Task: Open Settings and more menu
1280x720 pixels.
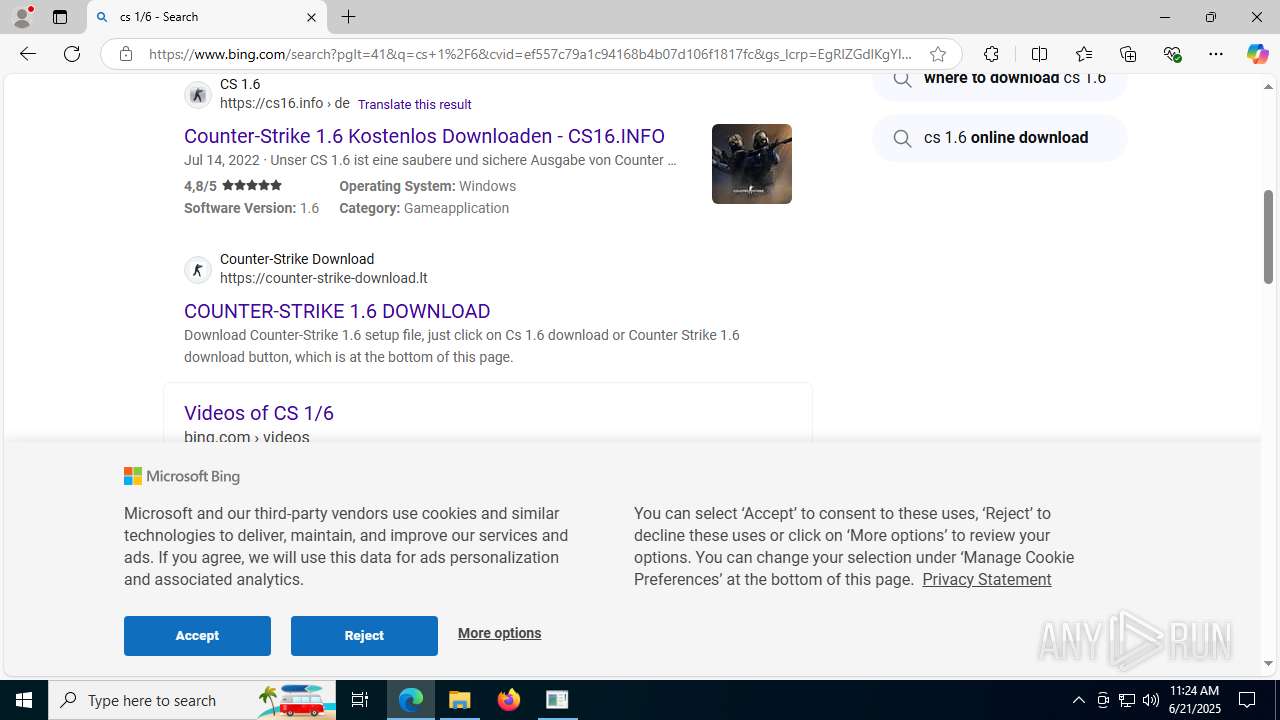Action: click(x=1215, y=54)
